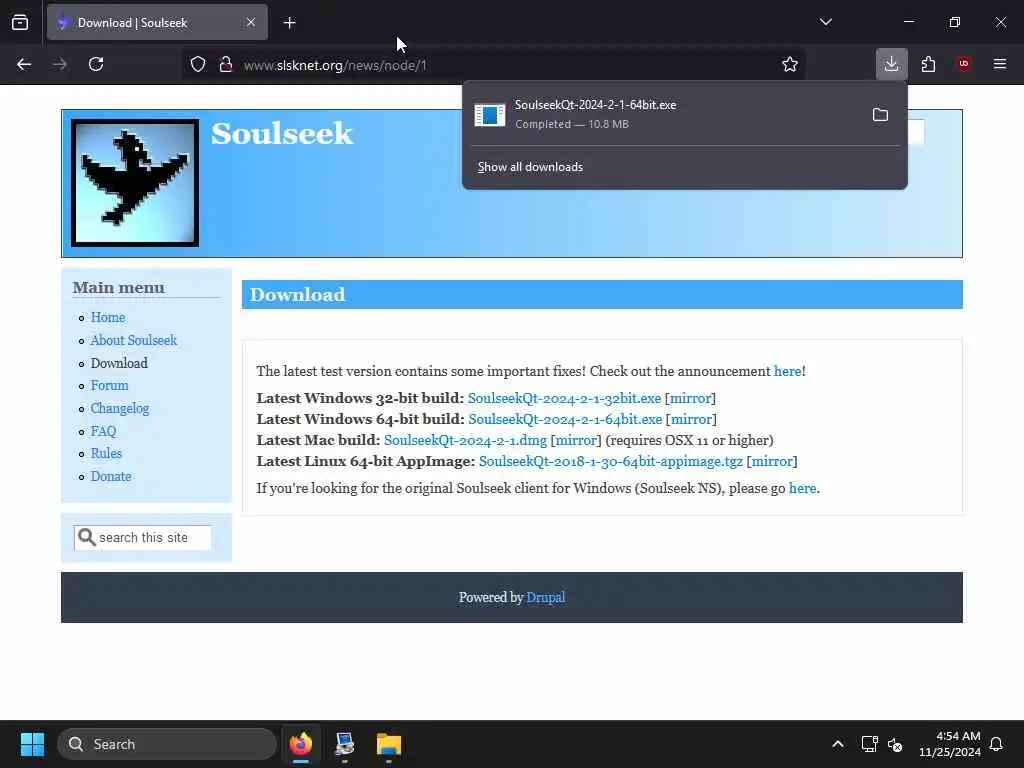Open Firefox View tab overview icon
The width and height of the screenshot is (1024, 768).
pyautogui.click(x=20, y=22)
